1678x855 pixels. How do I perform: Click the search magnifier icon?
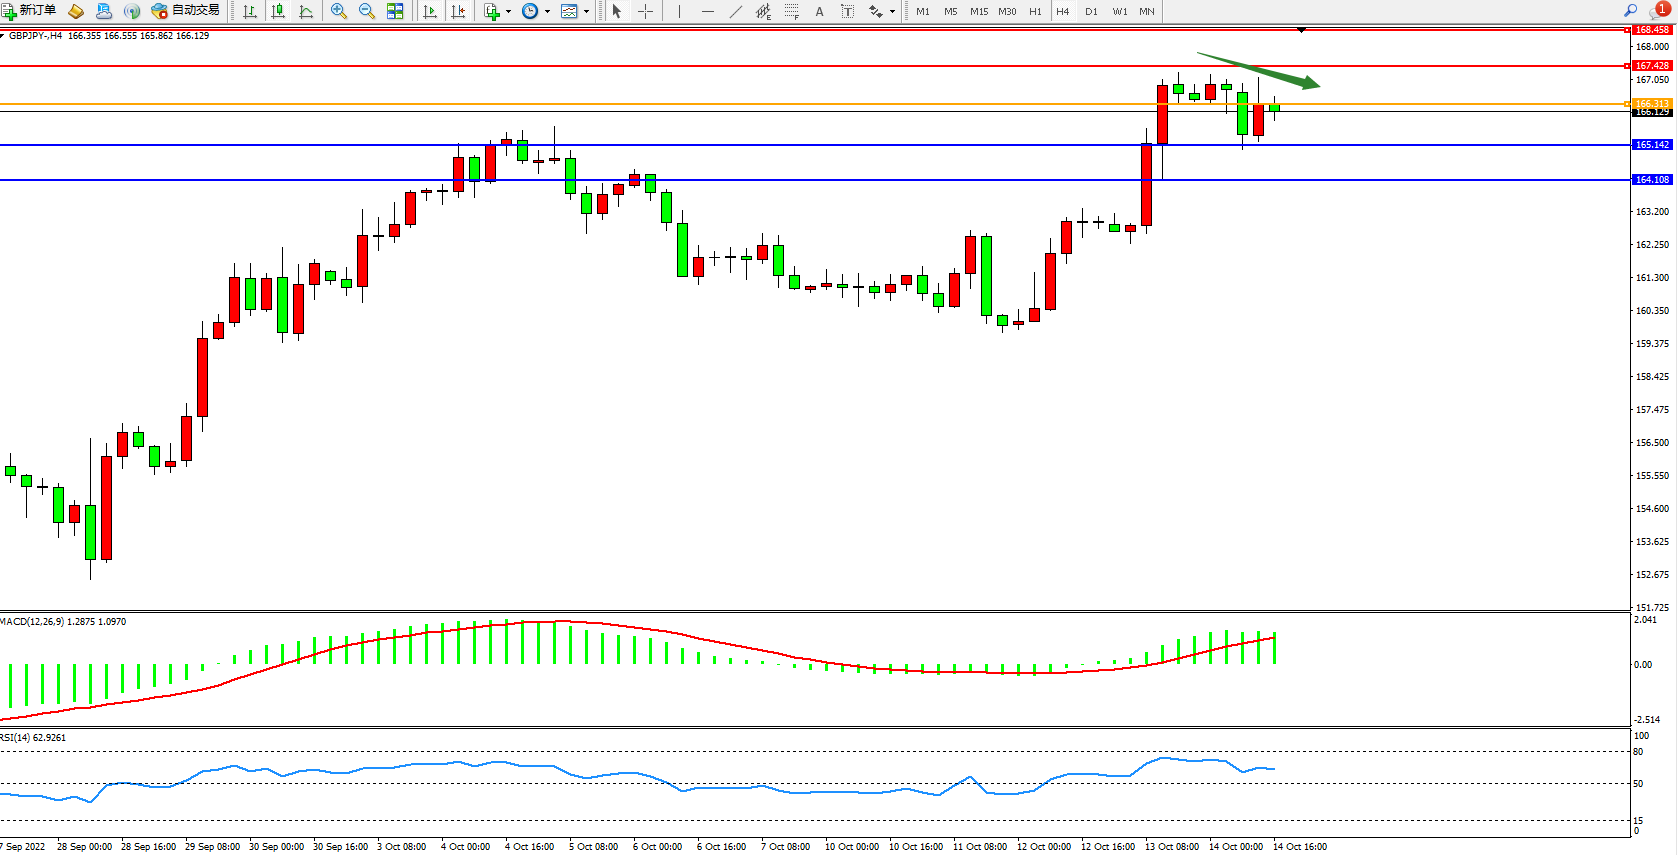pyautogui.click(x=1630, y=11)
